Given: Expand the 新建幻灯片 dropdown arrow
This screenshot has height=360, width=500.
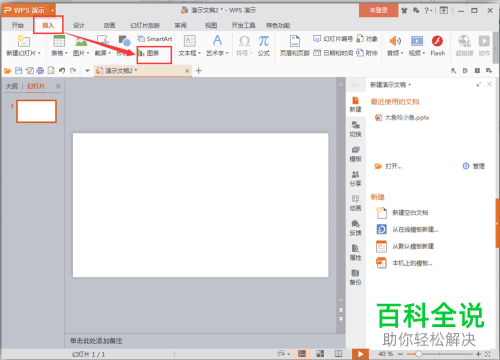Looking at the screenshot, I should pos(39,53).
